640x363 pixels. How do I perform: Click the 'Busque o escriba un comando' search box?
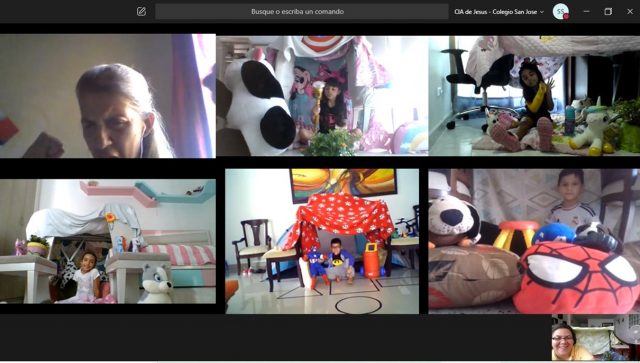[302, 11]
